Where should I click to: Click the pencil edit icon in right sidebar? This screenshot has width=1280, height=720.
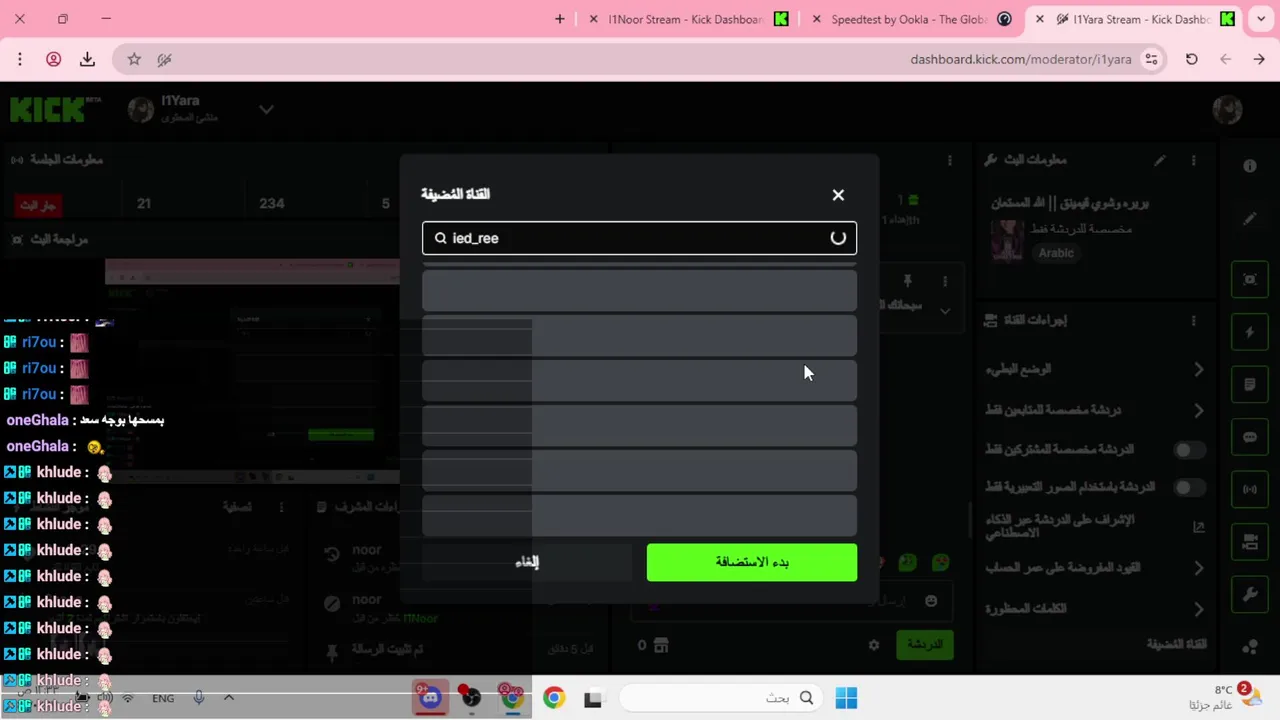pos(1250,219)
